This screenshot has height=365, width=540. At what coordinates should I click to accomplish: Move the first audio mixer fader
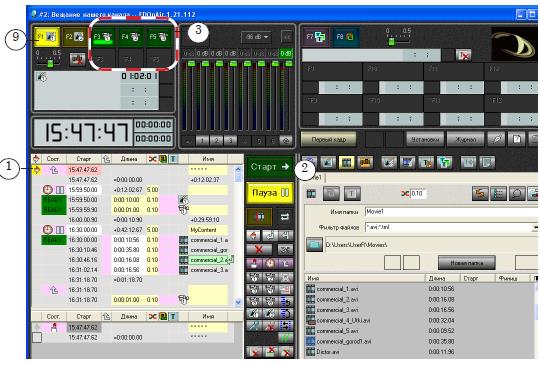point(191,64)
